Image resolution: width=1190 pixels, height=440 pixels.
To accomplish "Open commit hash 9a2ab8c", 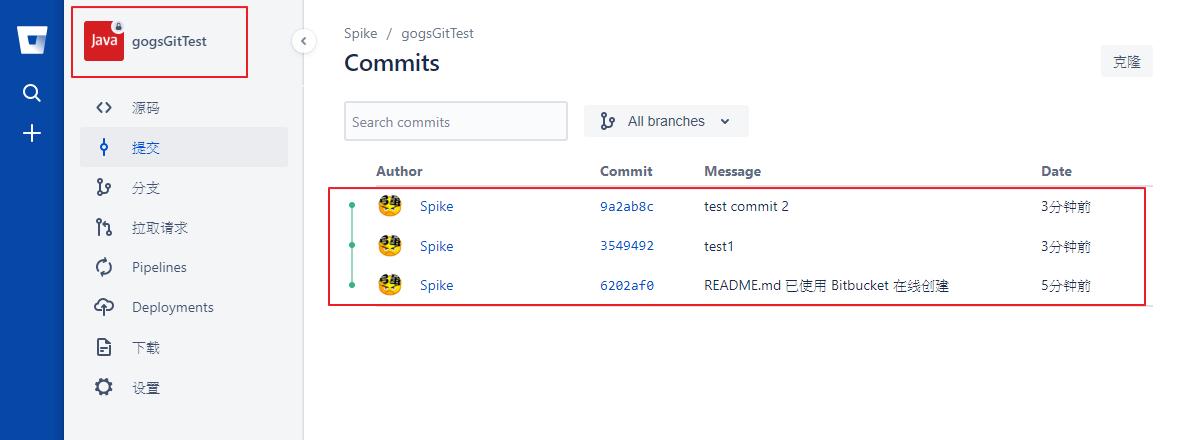I will point(626,206).
